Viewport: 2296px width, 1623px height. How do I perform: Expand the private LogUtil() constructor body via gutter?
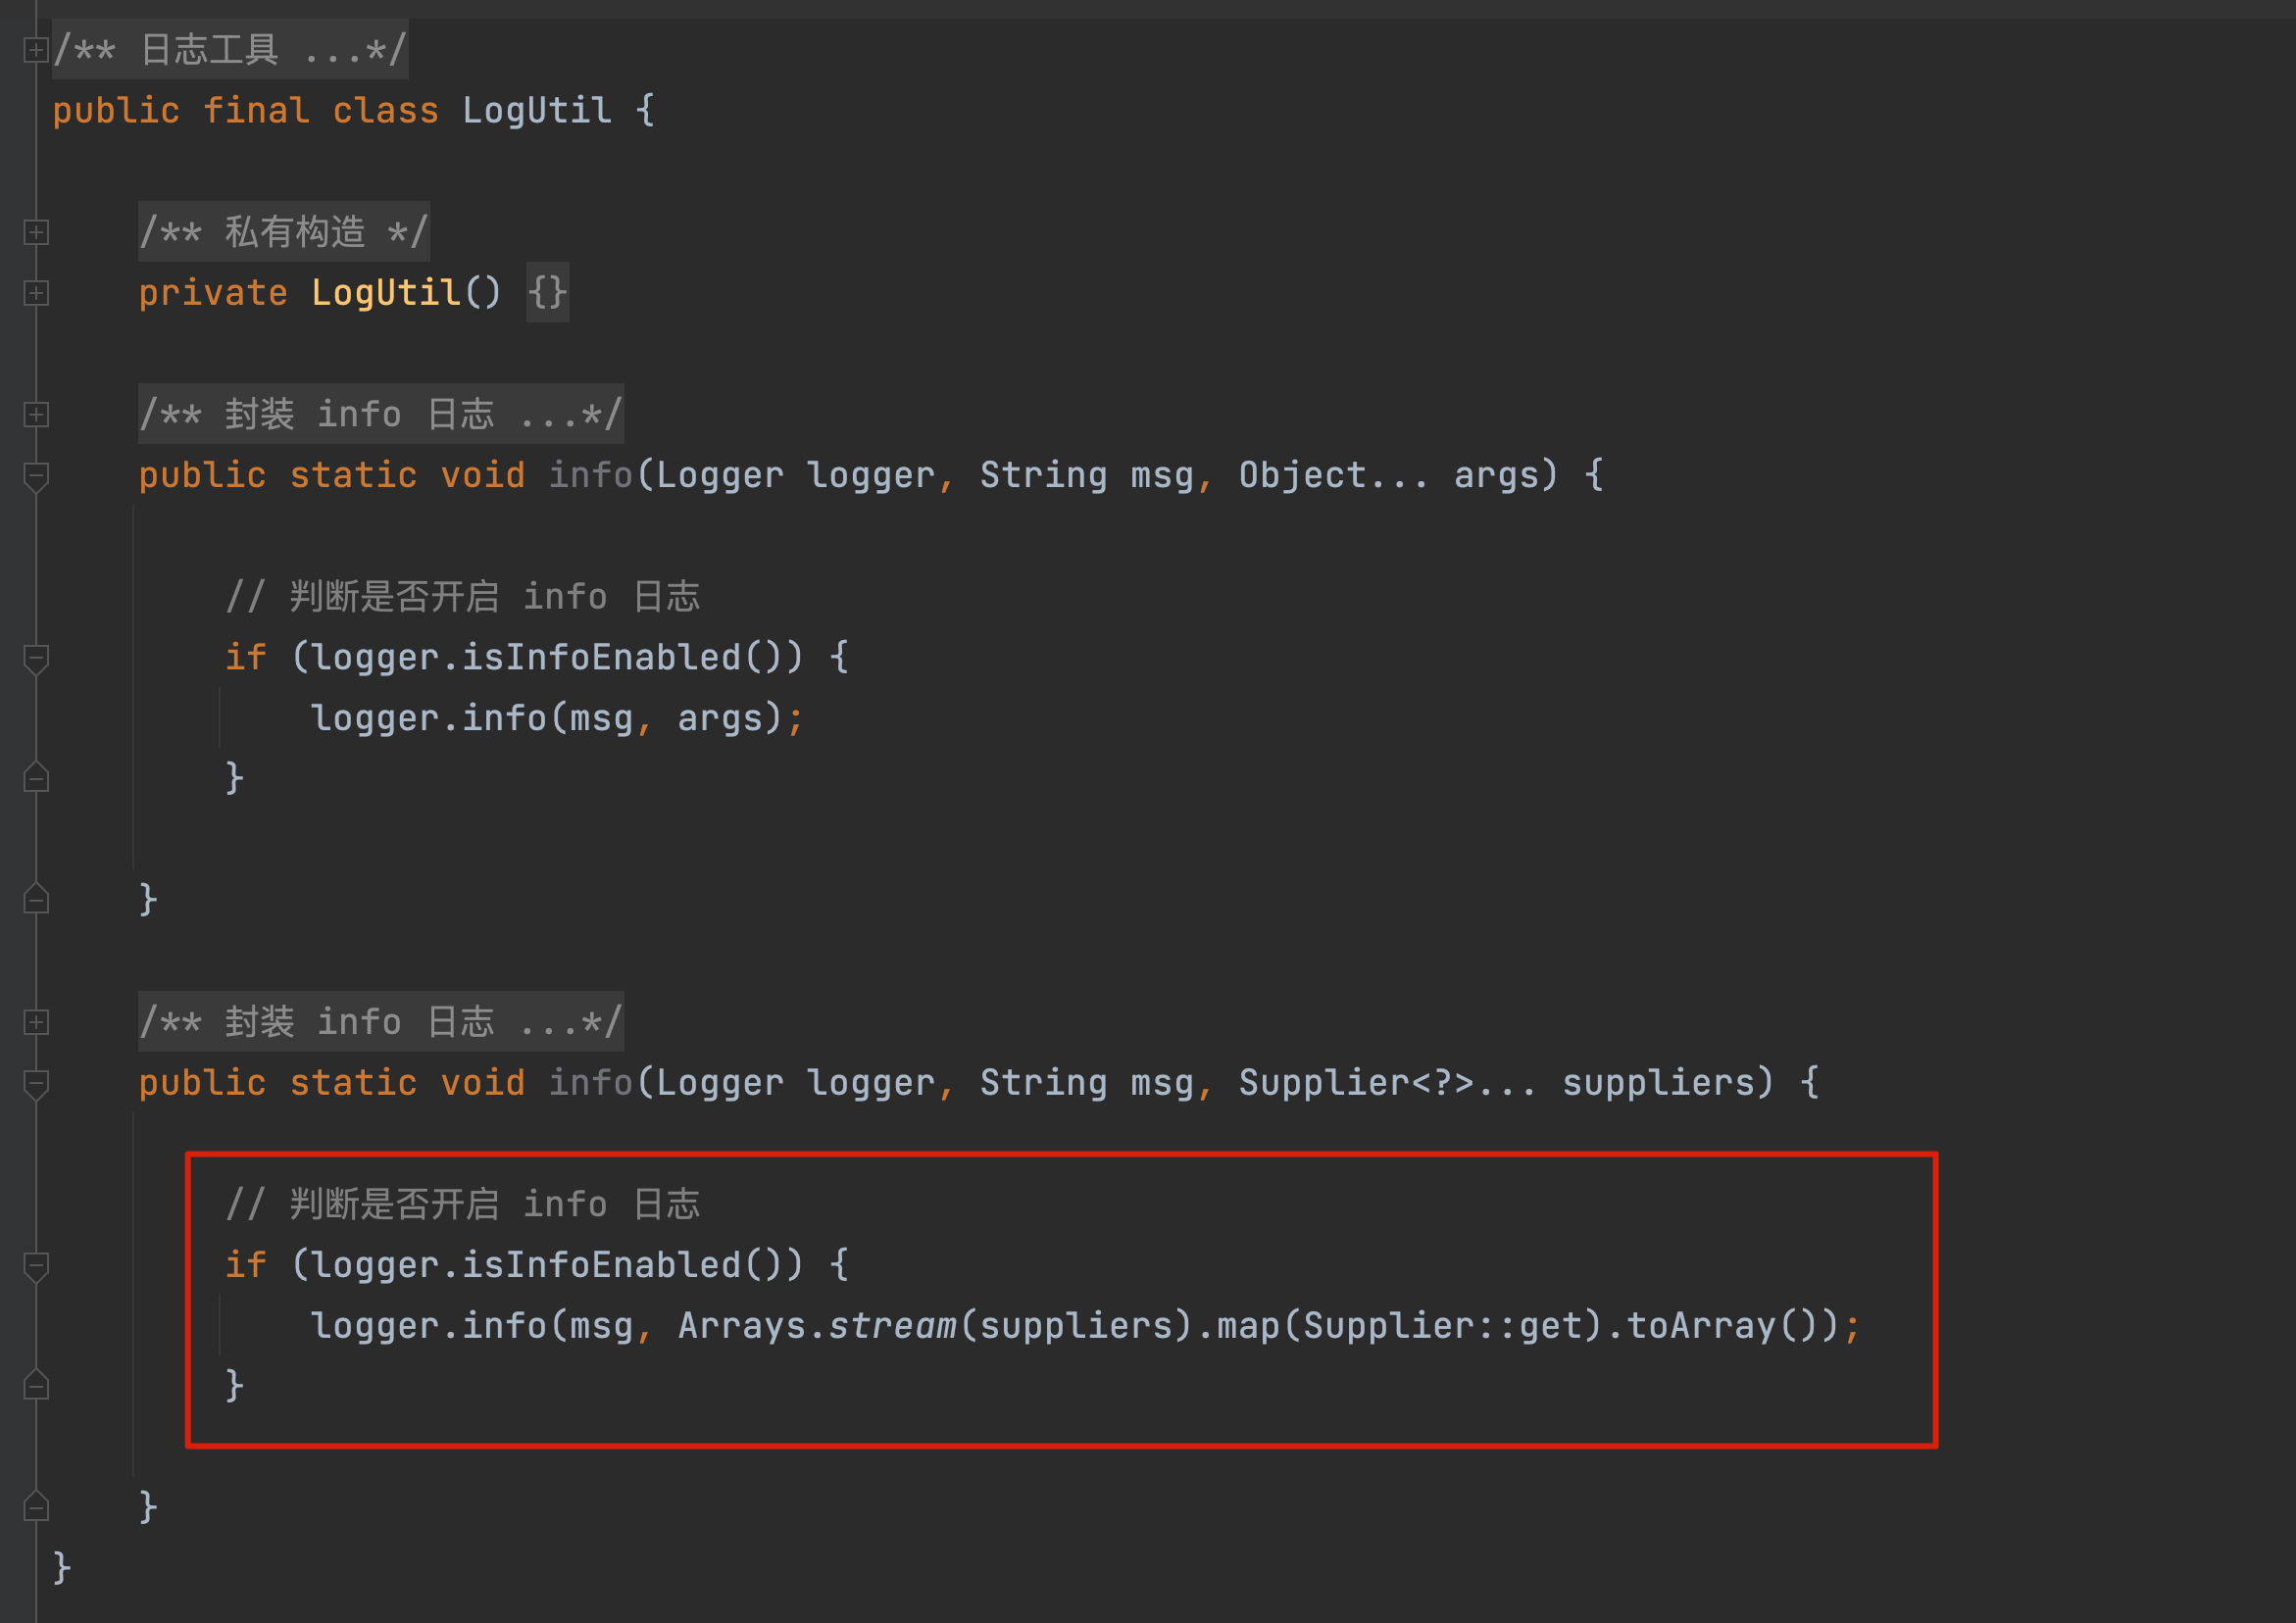pyautogui.click(x=36, y=293)
